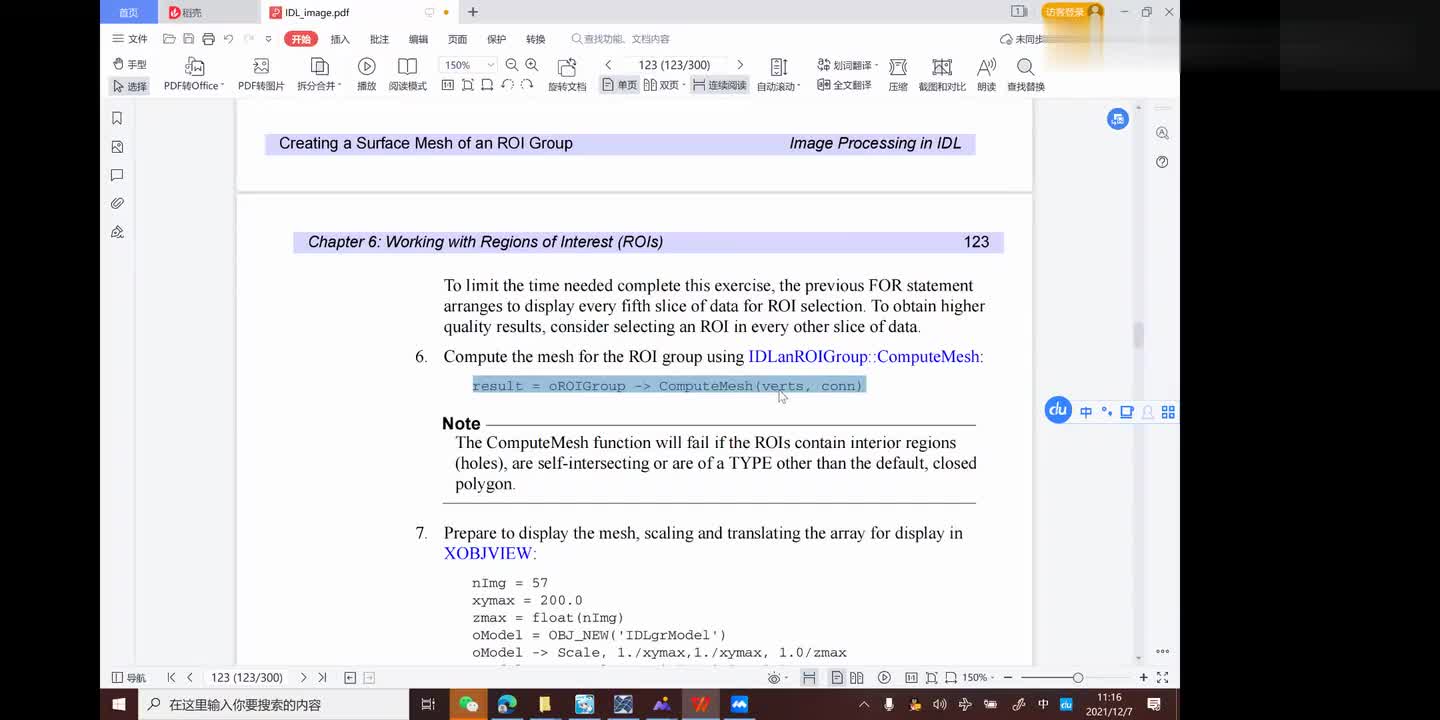This screenshot has height=720, width=1440.
Task: Open the Insert (插入) ribbon tab
Action: click(340, 39)
